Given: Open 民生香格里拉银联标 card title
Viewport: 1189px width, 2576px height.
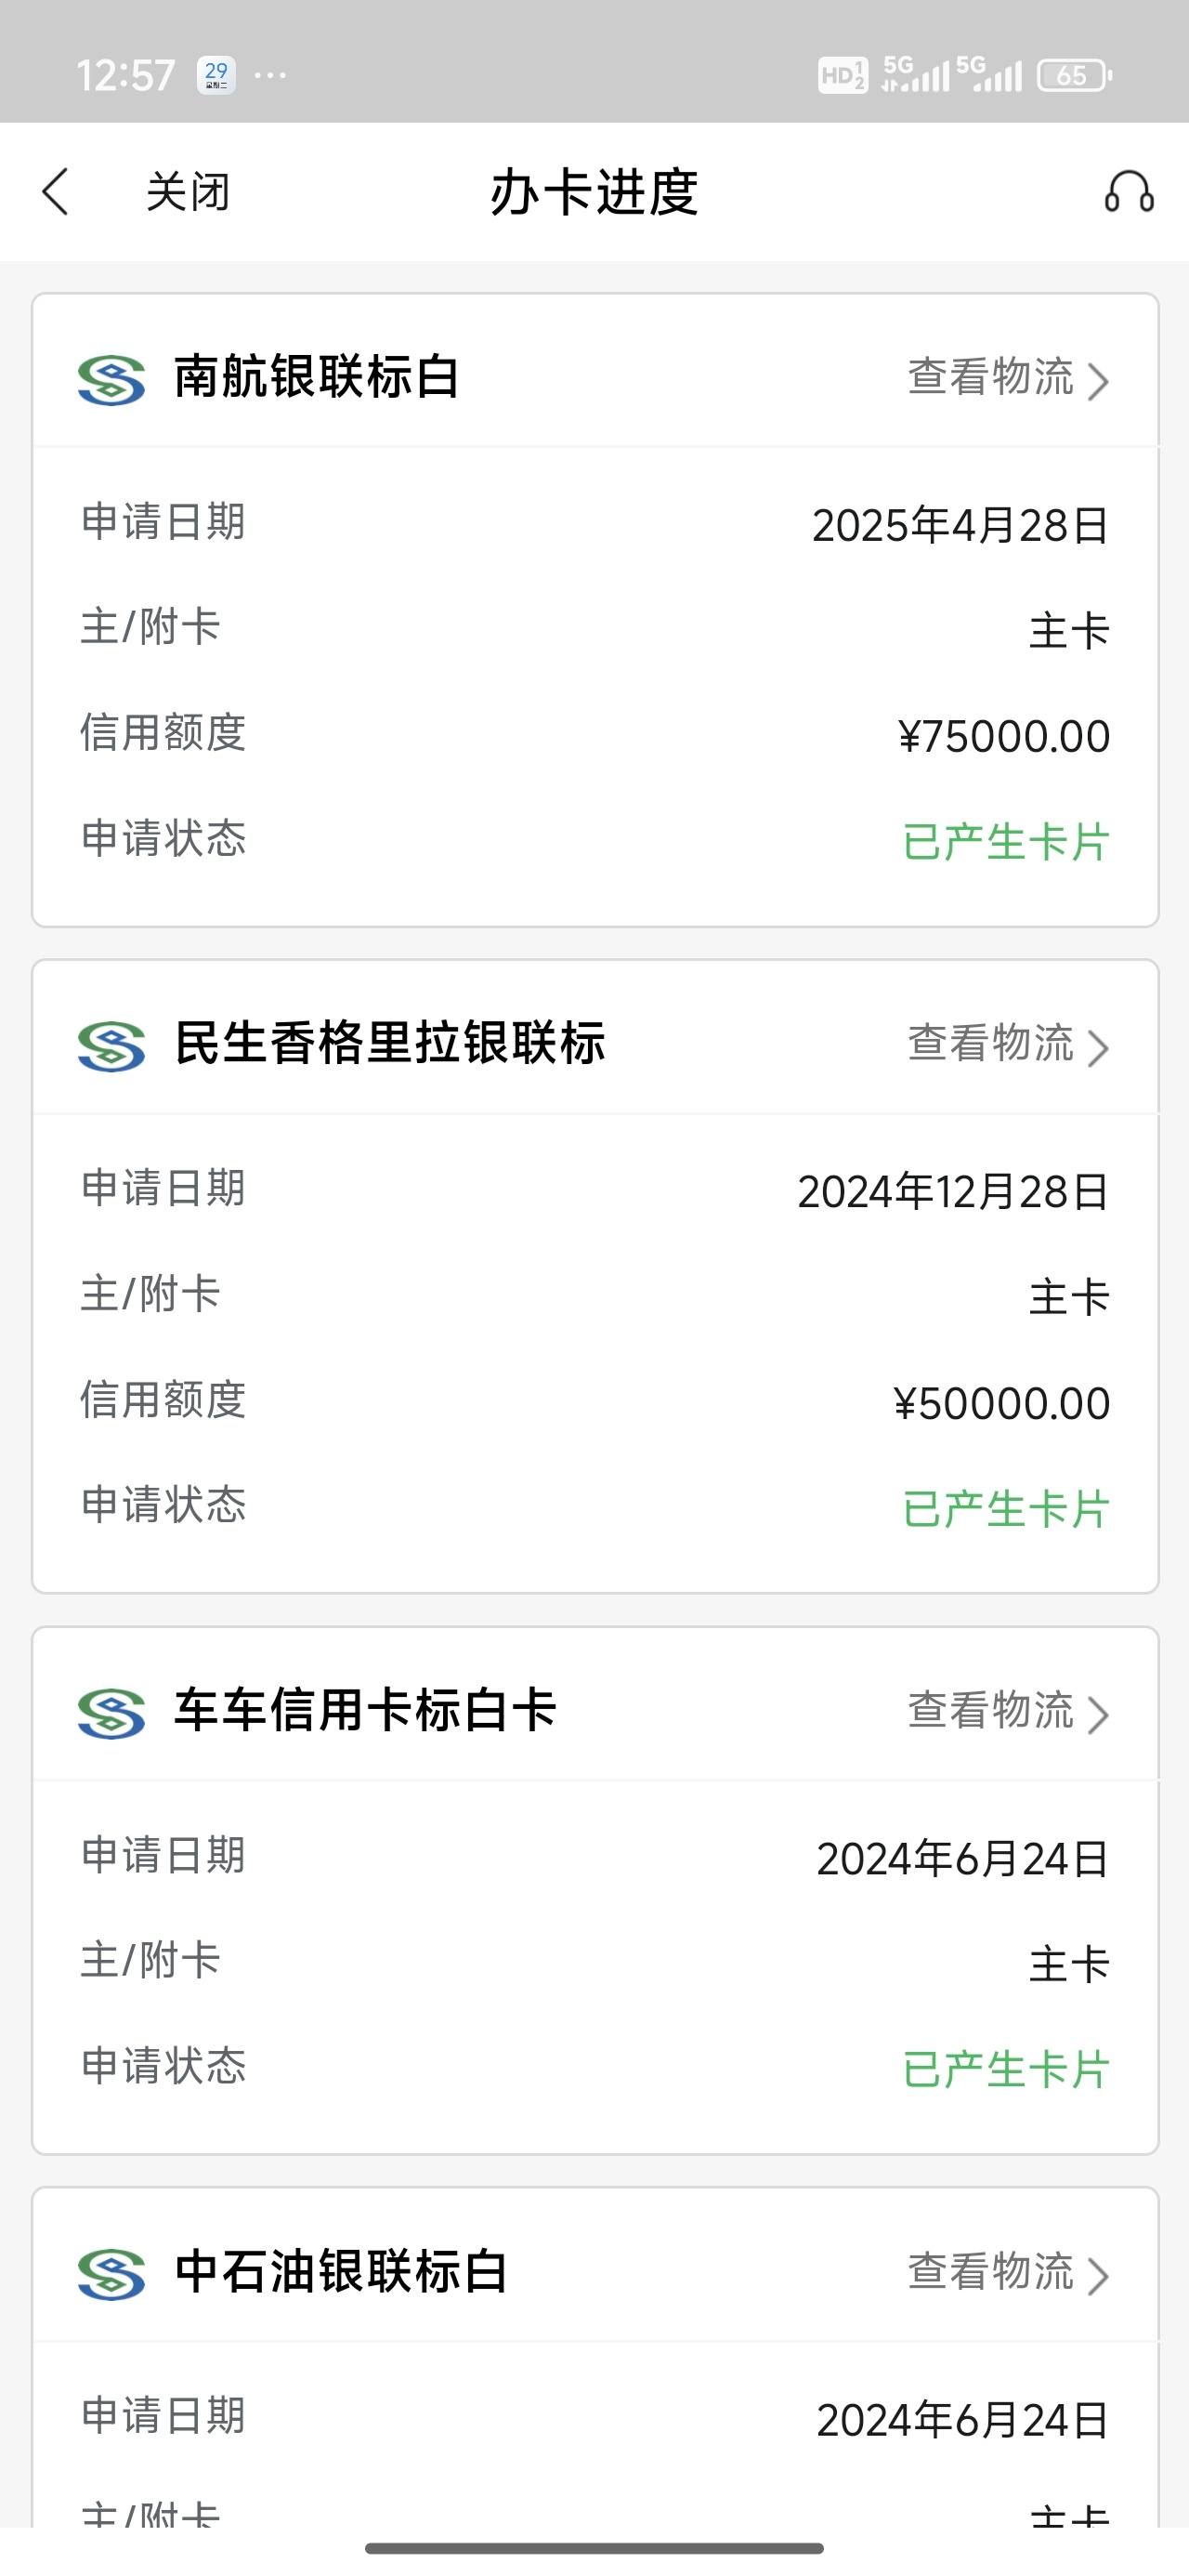Looking at the screenshot, I should (390, 1044).
